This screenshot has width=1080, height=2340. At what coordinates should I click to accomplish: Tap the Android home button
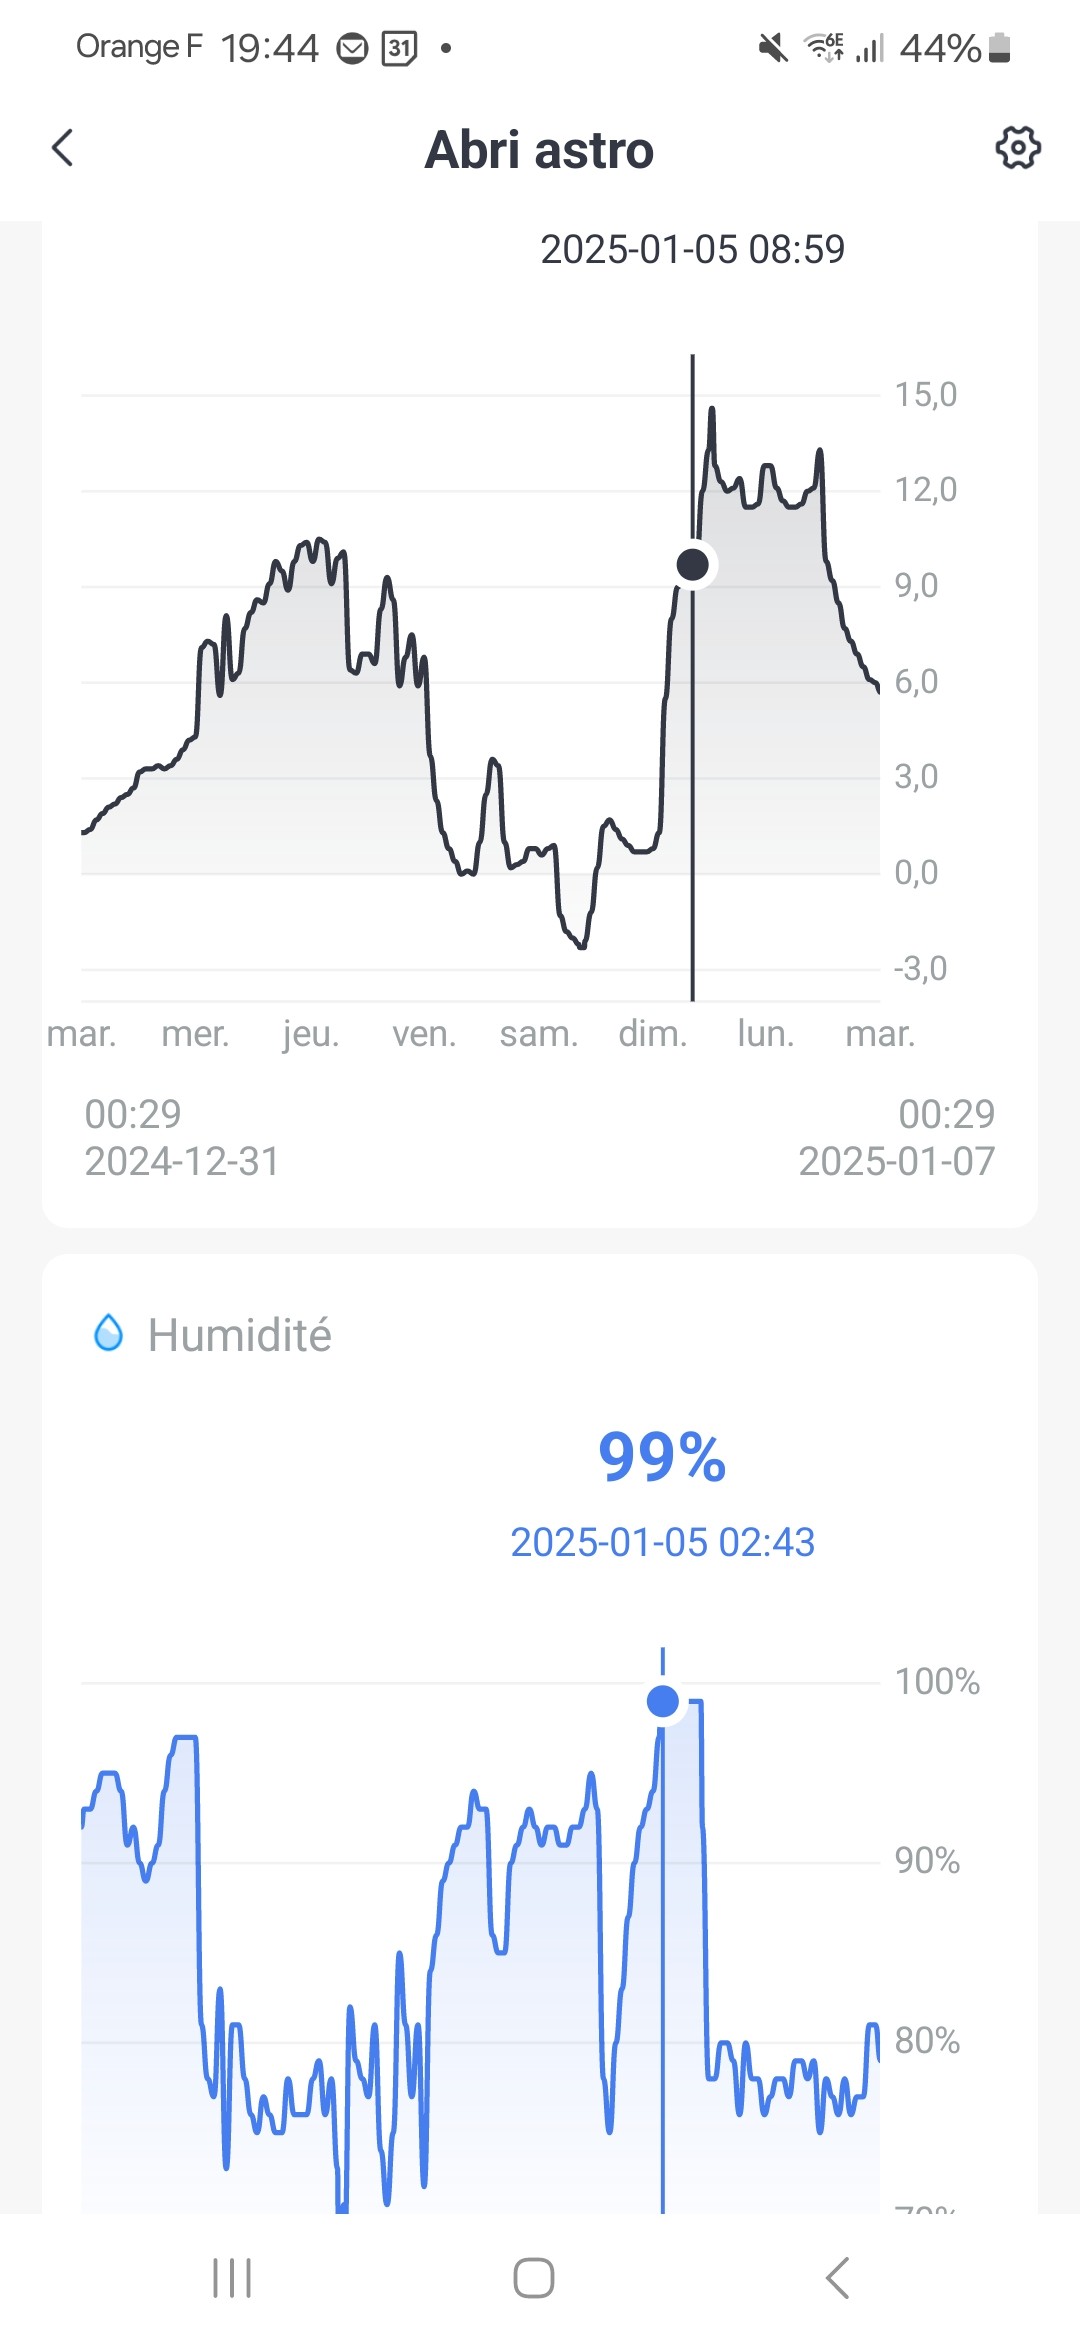coord(534,2278)
